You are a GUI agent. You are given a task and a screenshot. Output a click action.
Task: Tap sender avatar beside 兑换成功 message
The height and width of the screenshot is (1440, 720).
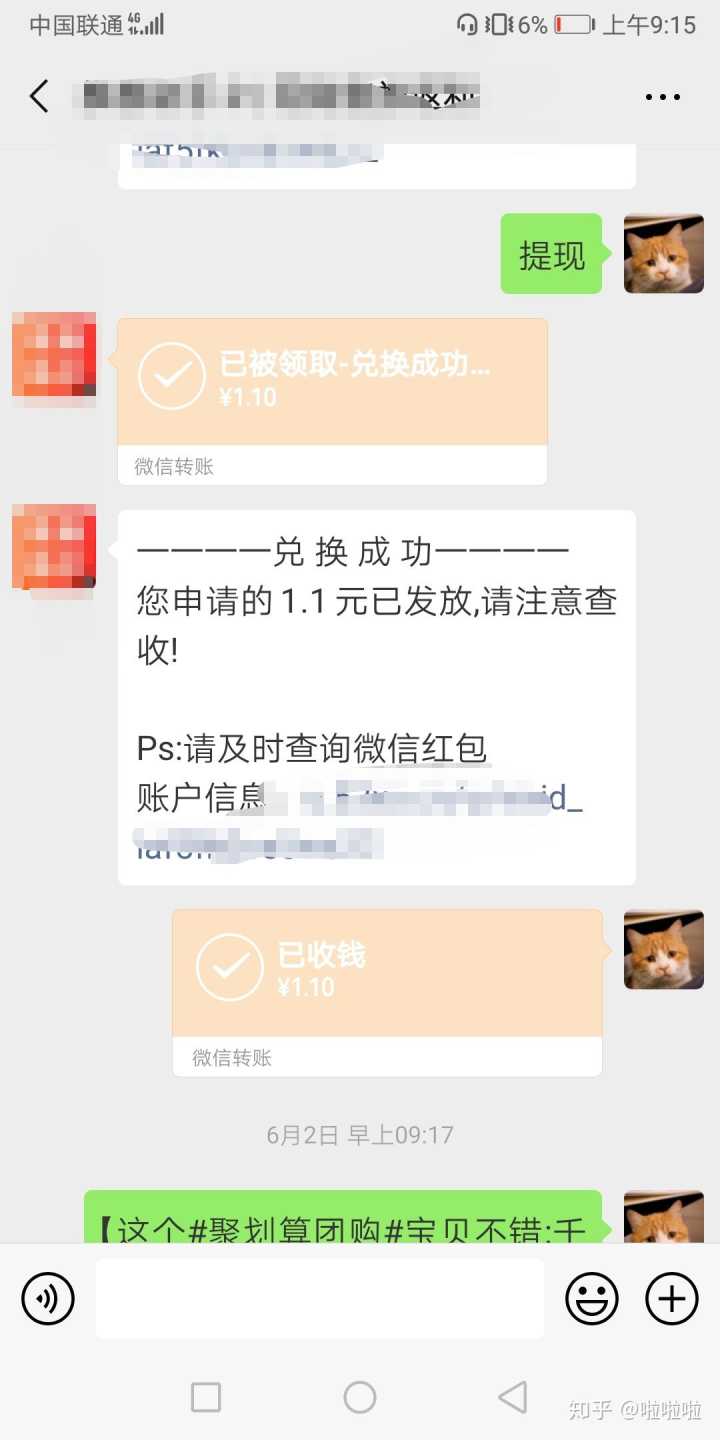tap(54, 546)
